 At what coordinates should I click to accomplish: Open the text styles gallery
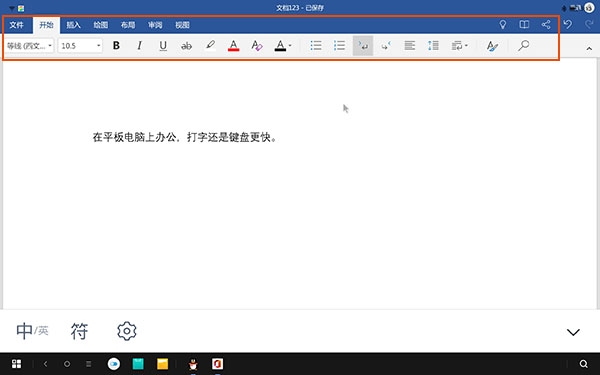click(x=492, y=46)
